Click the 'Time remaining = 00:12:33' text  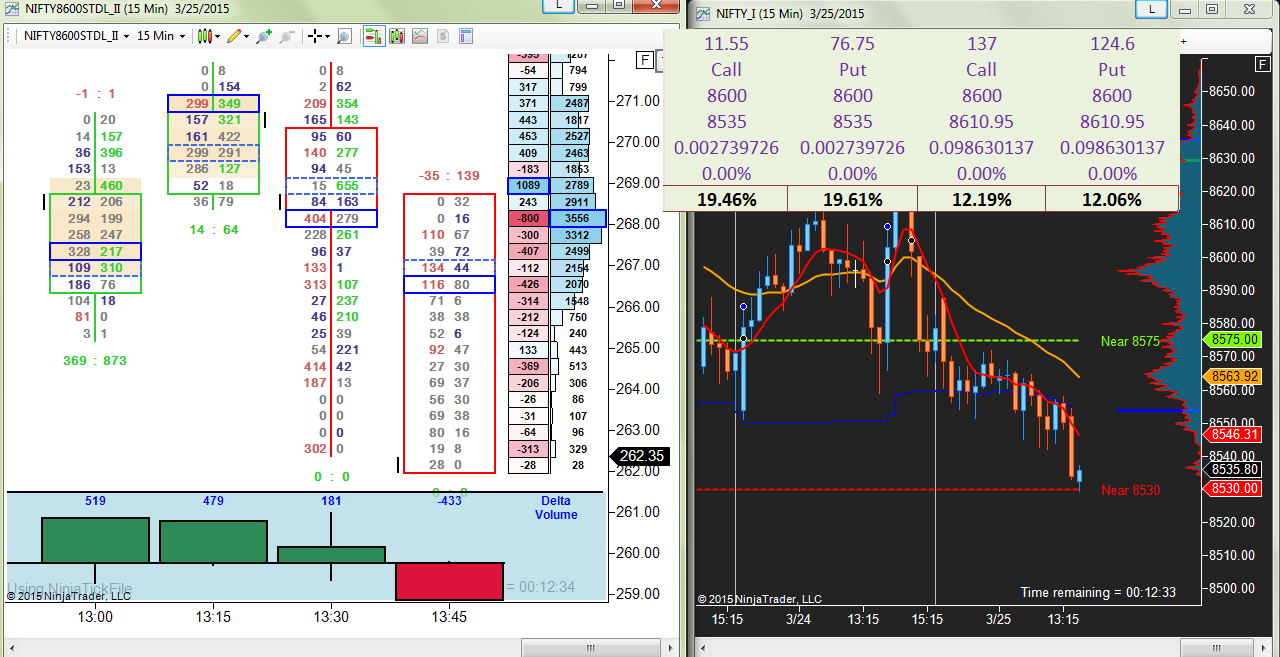(1098, 592)
